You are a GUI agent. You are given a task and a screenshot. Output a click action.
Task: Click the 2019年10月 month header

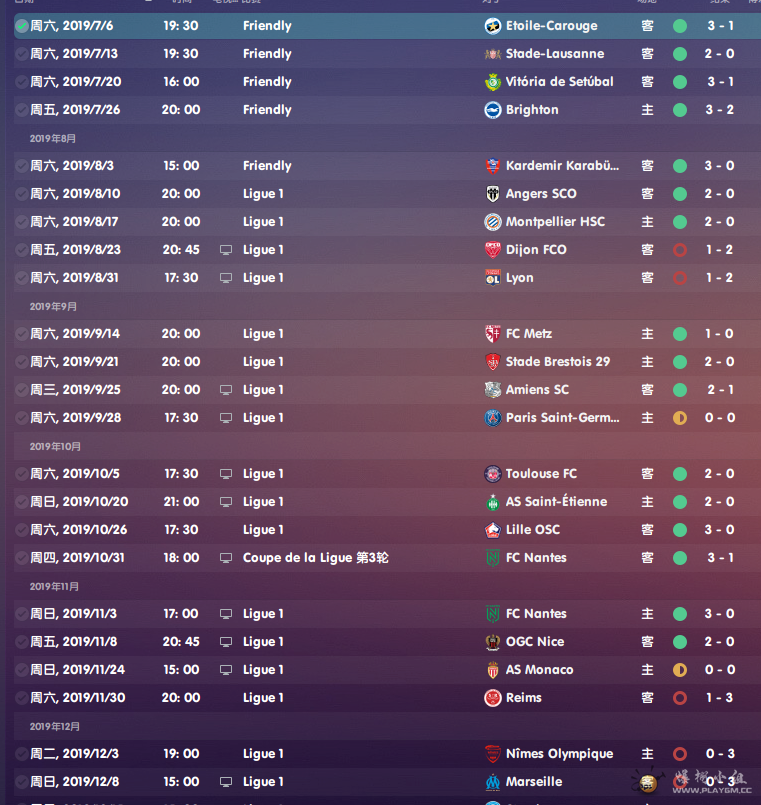click(x=56, y=447)
